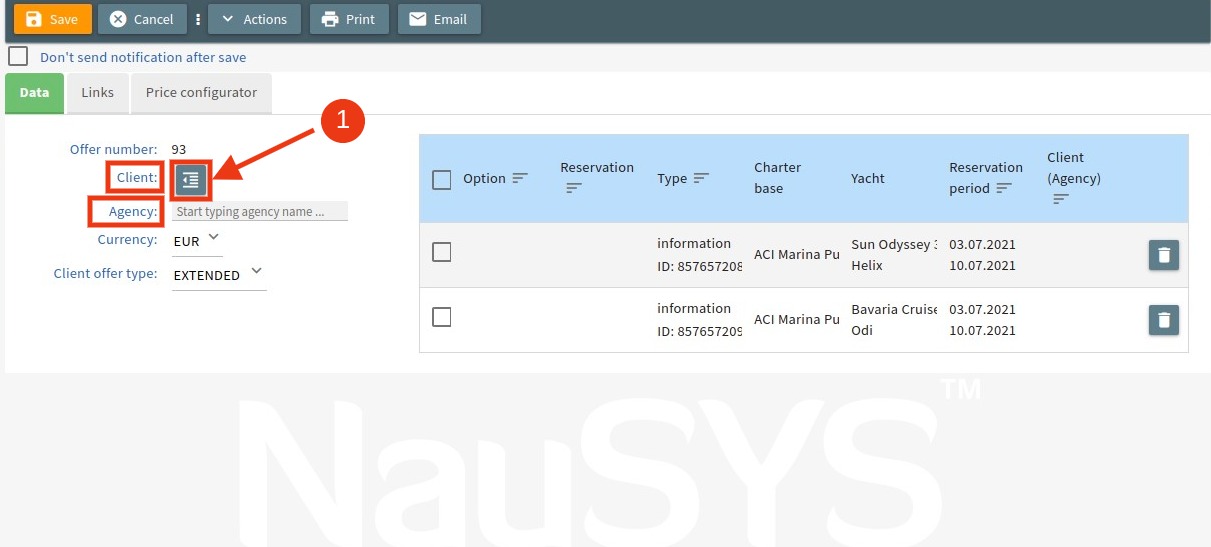The image size is (1211, 547).
Task: Open the Price configurator tab
Action: [x=201, y=92]
